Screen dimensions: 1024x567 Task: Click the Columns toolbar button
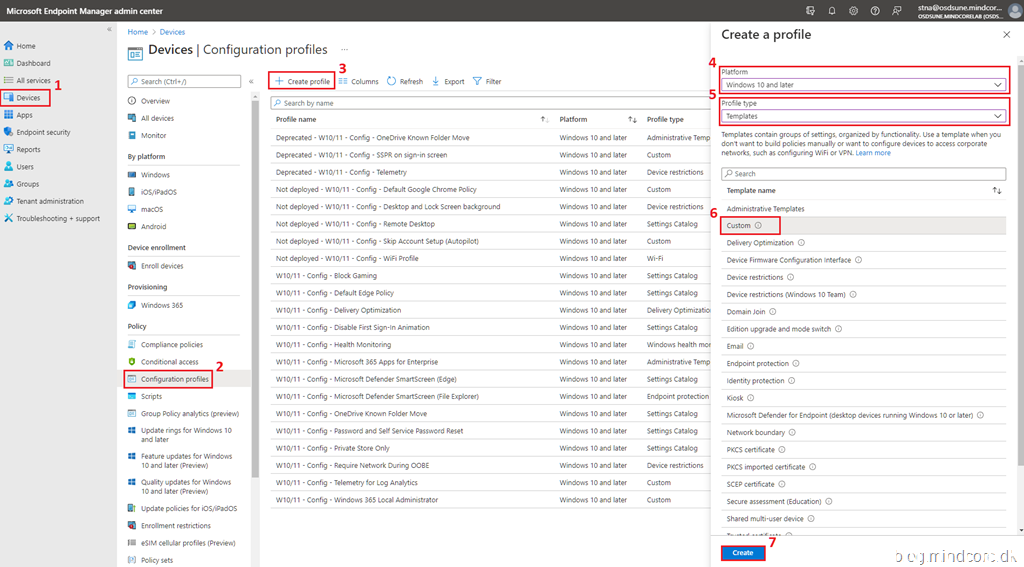pos(359,82)
